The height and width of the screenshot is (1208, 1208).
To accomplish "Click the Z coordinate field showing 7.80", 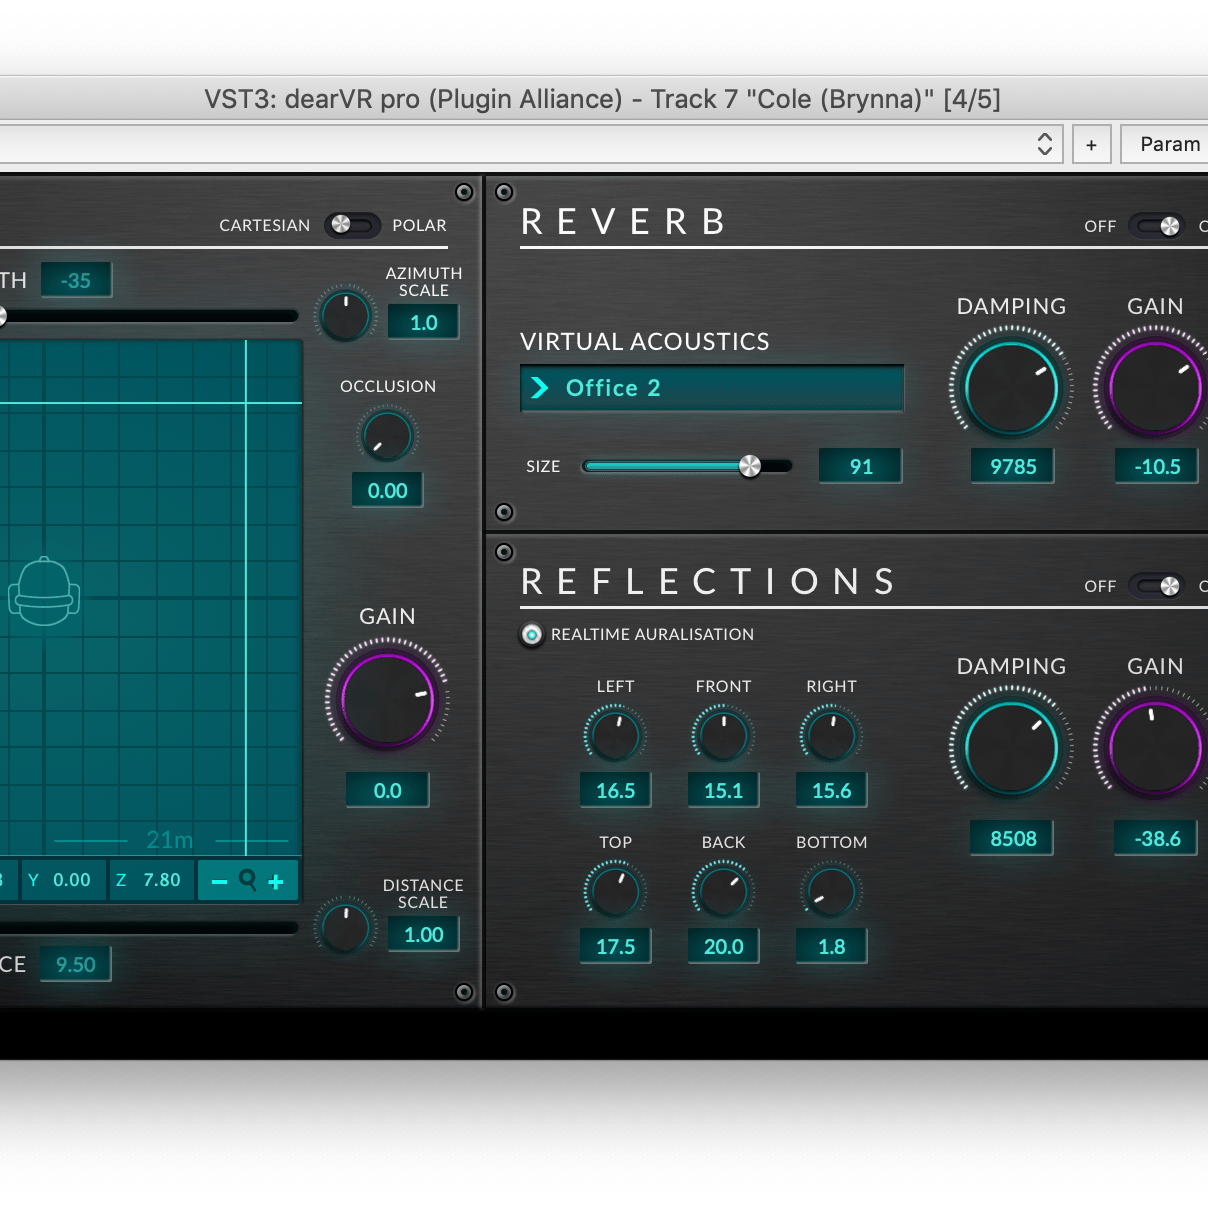I will (x=152, y=880).
